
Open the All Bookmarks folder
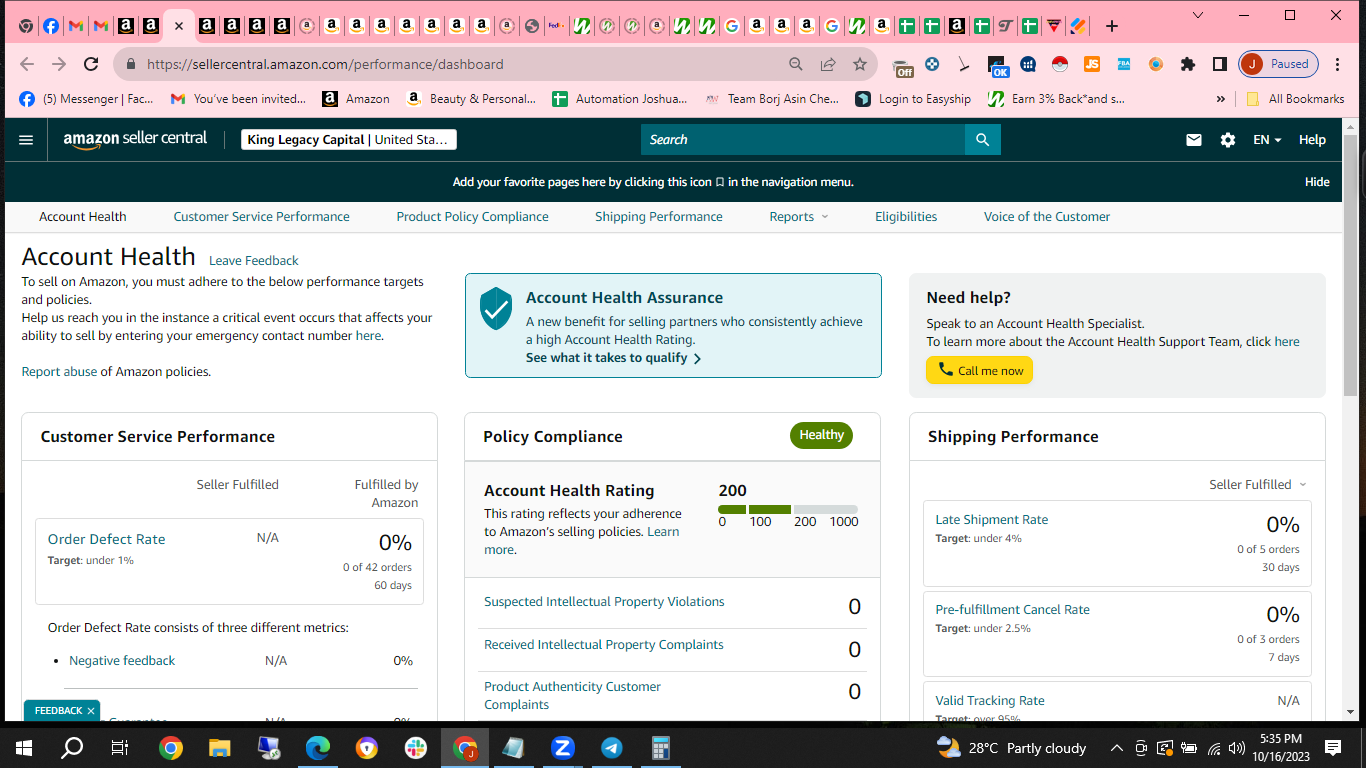(x=1295, y=99)
